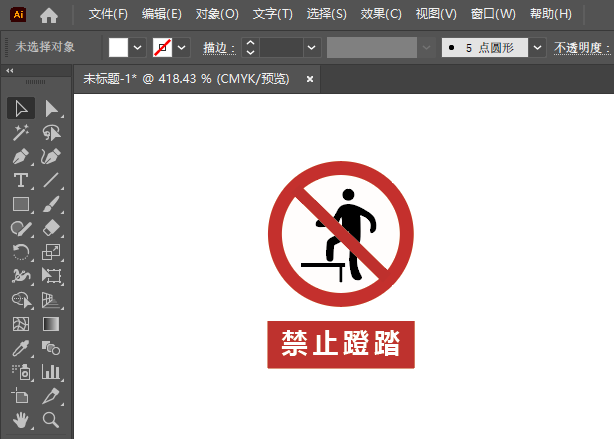The height and width of the screenshot is (439, 614).
Task: Select the Paintbrush tool
Action: pos(51,204)
